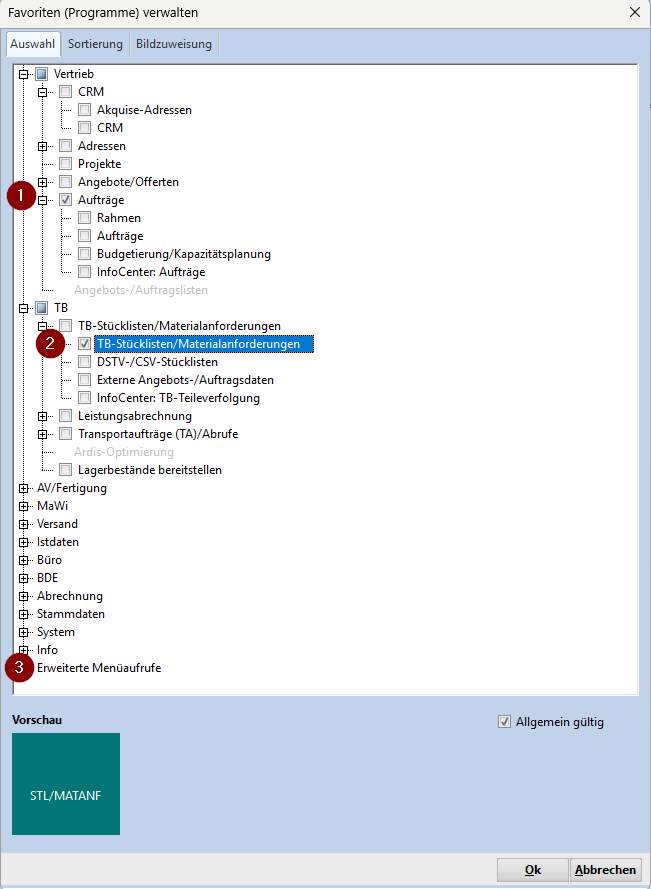The height and width of the screenshot is (889, 651).
Task: Collapse the Vertrieb tree node
Action: (x=24, y=74)
